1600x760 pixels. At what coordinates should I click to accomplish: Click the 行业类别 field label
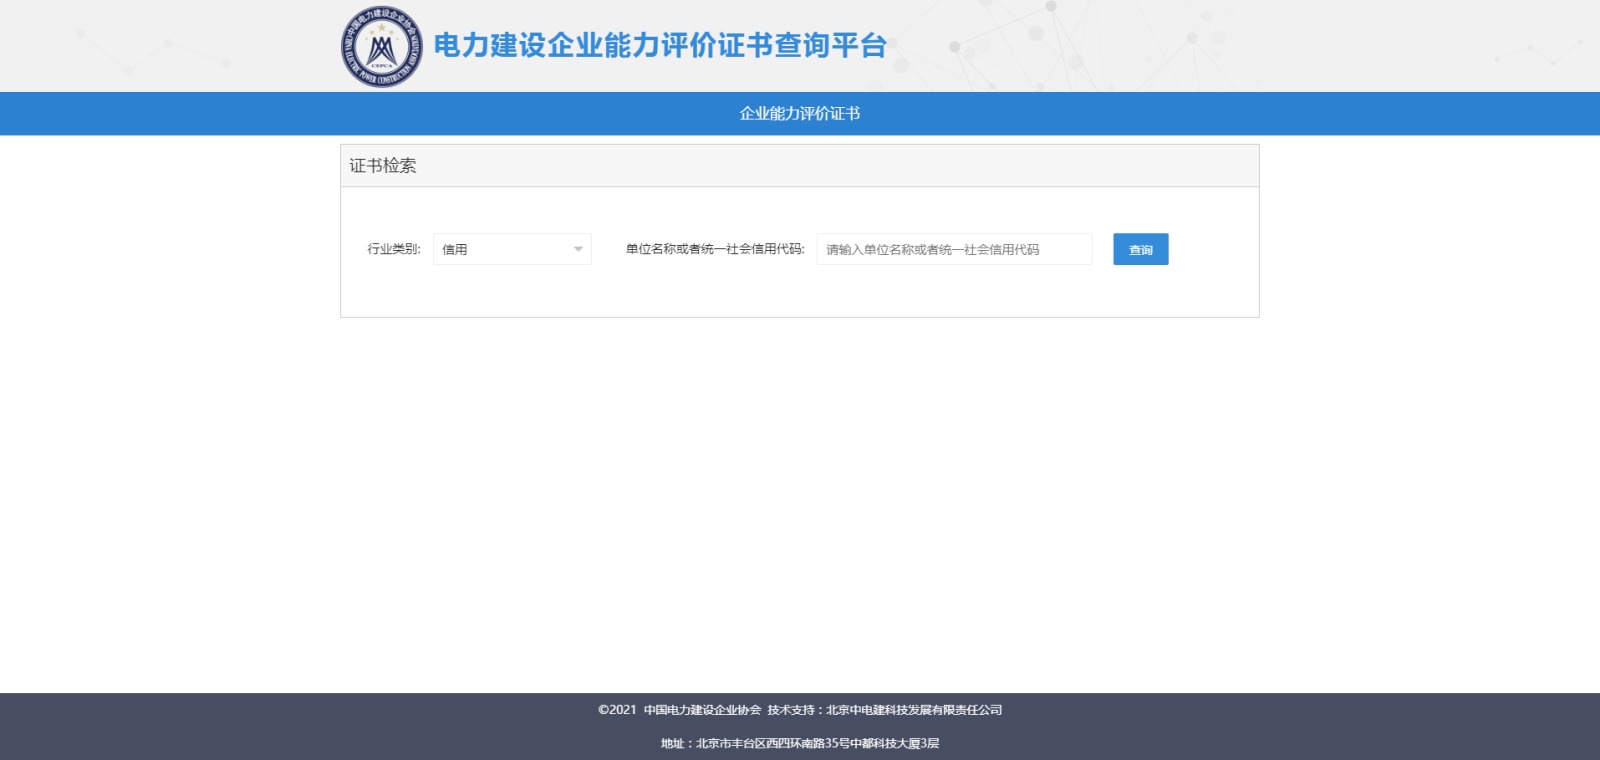point(393,249)
